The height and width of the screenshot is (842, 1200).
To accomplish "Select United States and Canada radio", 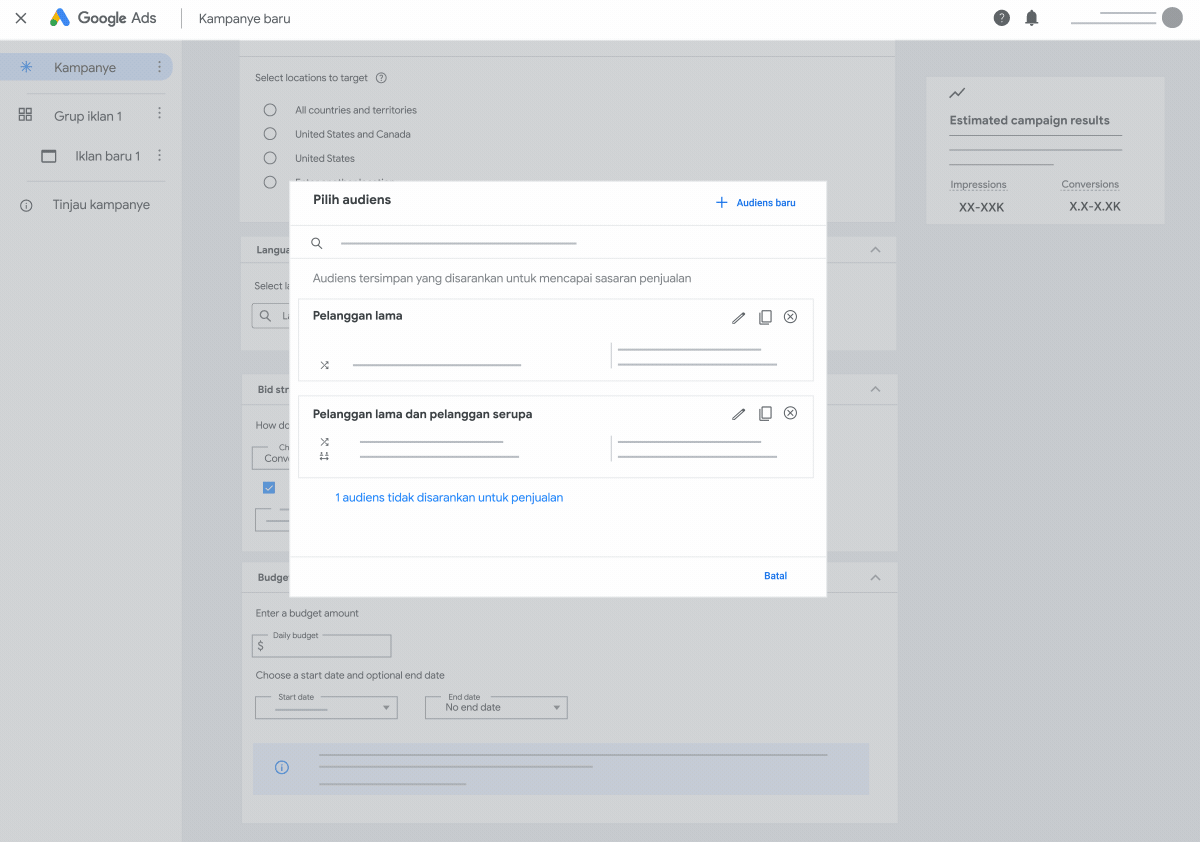I will pyautogui.click(x=270, y=134).
